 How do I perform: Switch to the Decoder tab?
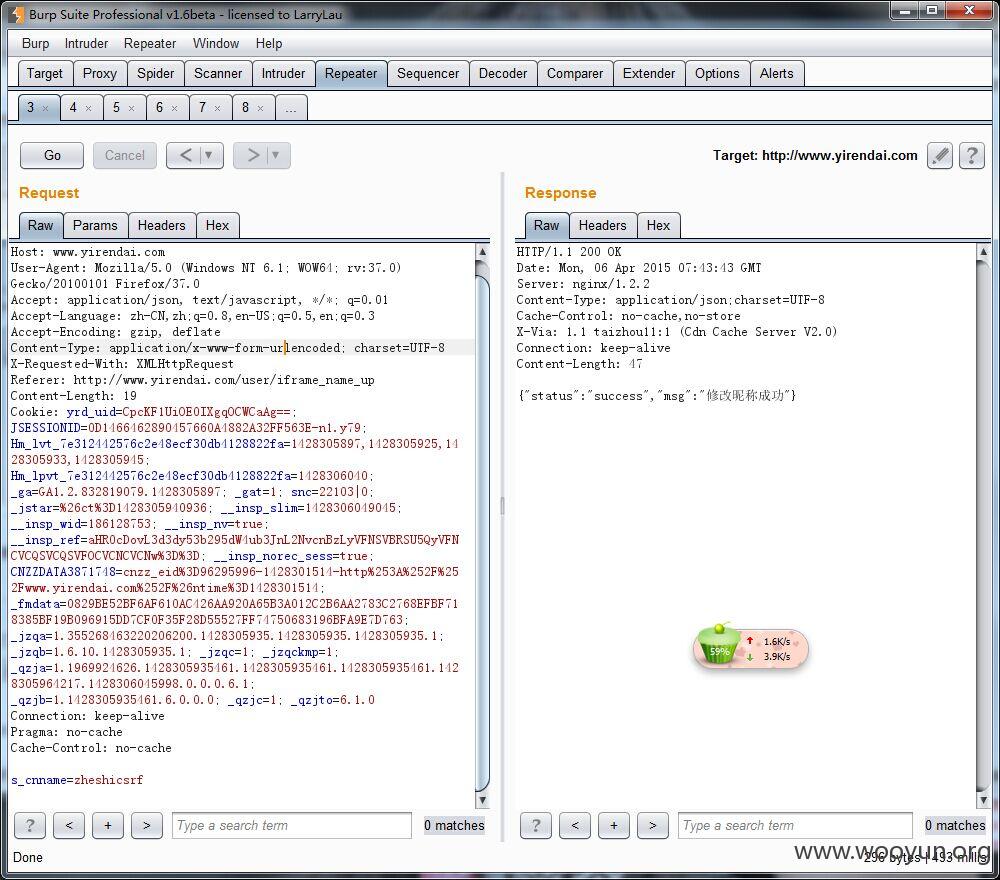pyautogui.click(x=503, y=73)
